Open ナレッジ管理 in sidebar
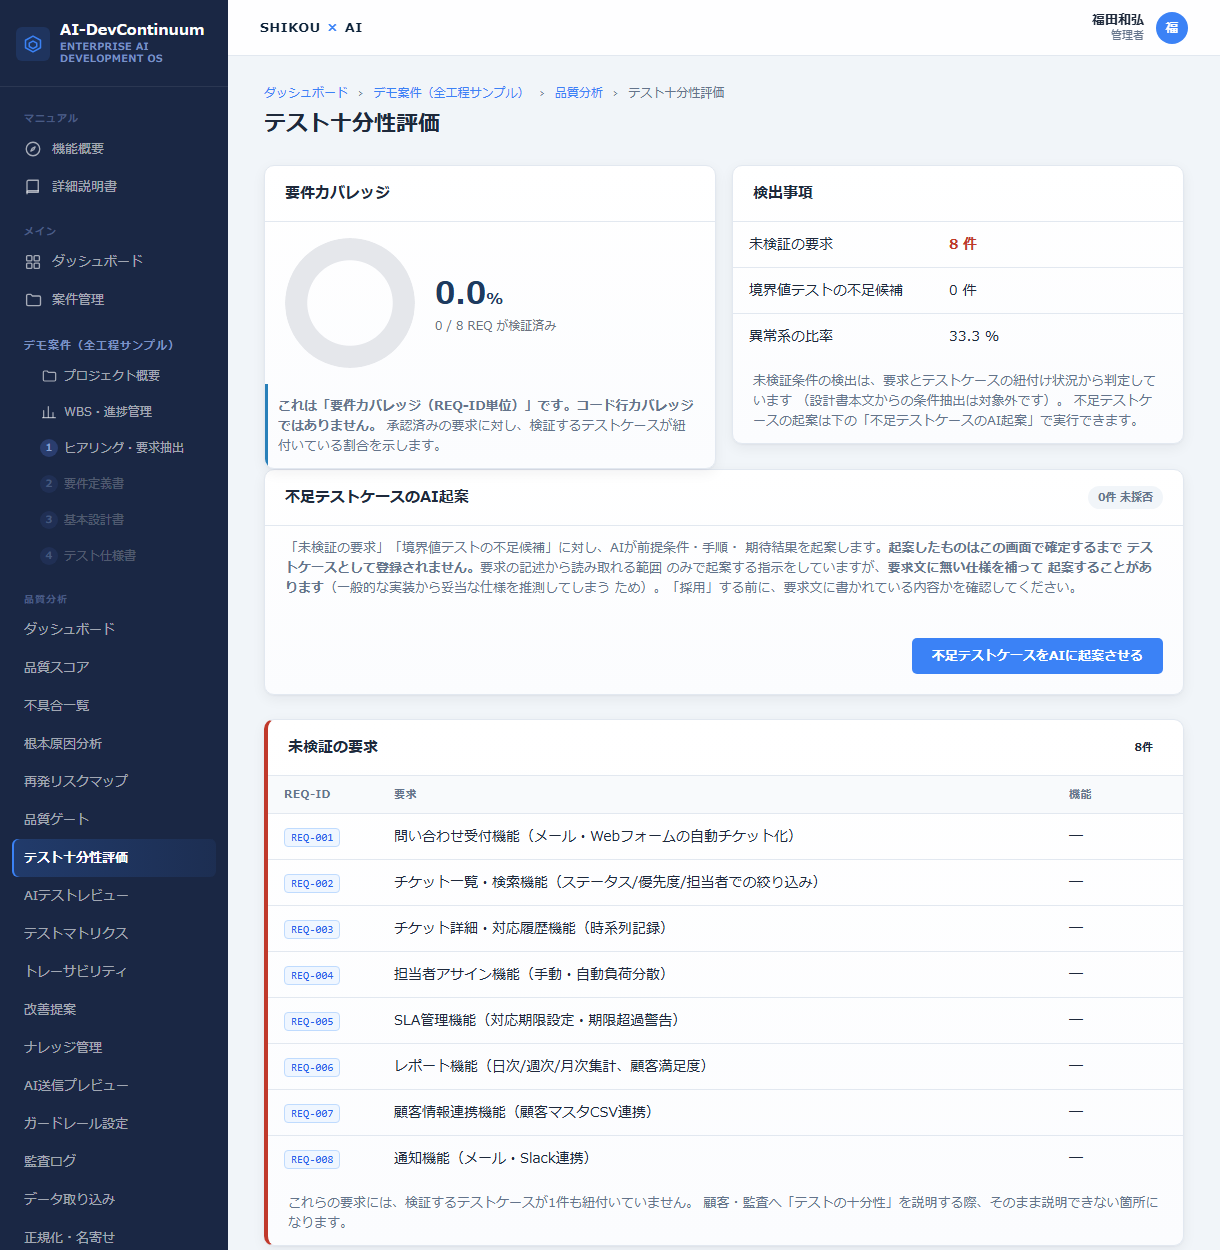The image size is (1220, 1250). click(x=114, y=1048)
